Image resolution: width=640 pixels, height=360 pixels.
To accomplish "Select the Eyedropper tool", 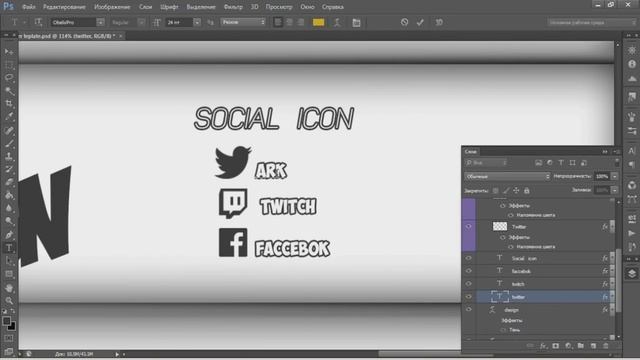I will [9, 117].
